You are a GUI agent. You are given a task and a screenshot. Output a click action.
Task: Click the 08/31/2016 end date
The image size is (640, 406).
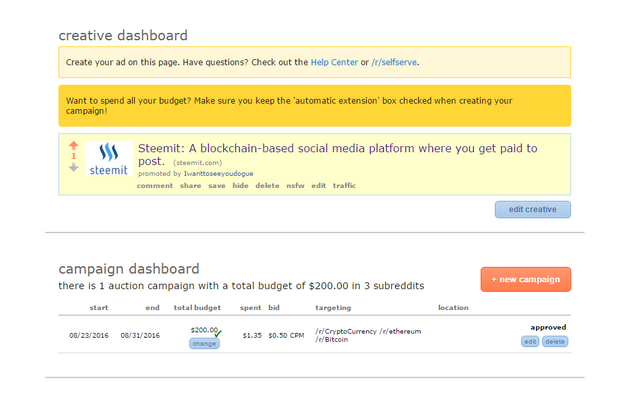(x=140, y=335)
